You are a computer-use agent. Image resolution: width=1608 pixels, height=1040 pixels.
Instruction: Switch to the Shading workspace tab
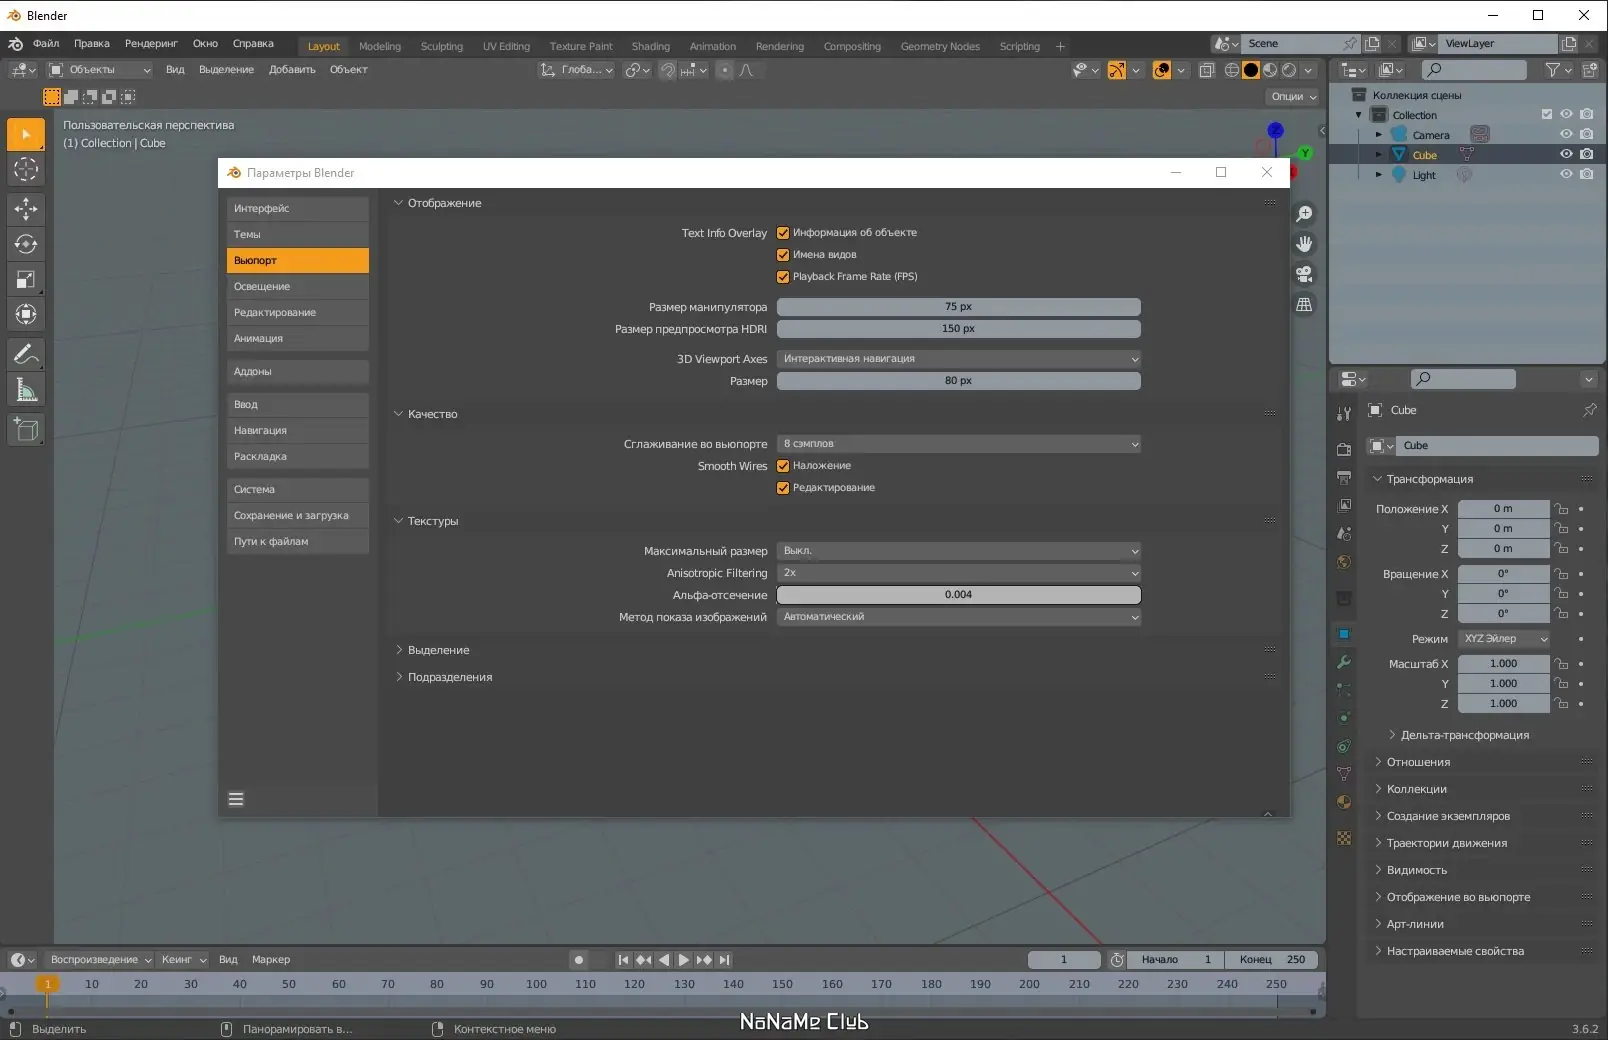coord(651,46)
